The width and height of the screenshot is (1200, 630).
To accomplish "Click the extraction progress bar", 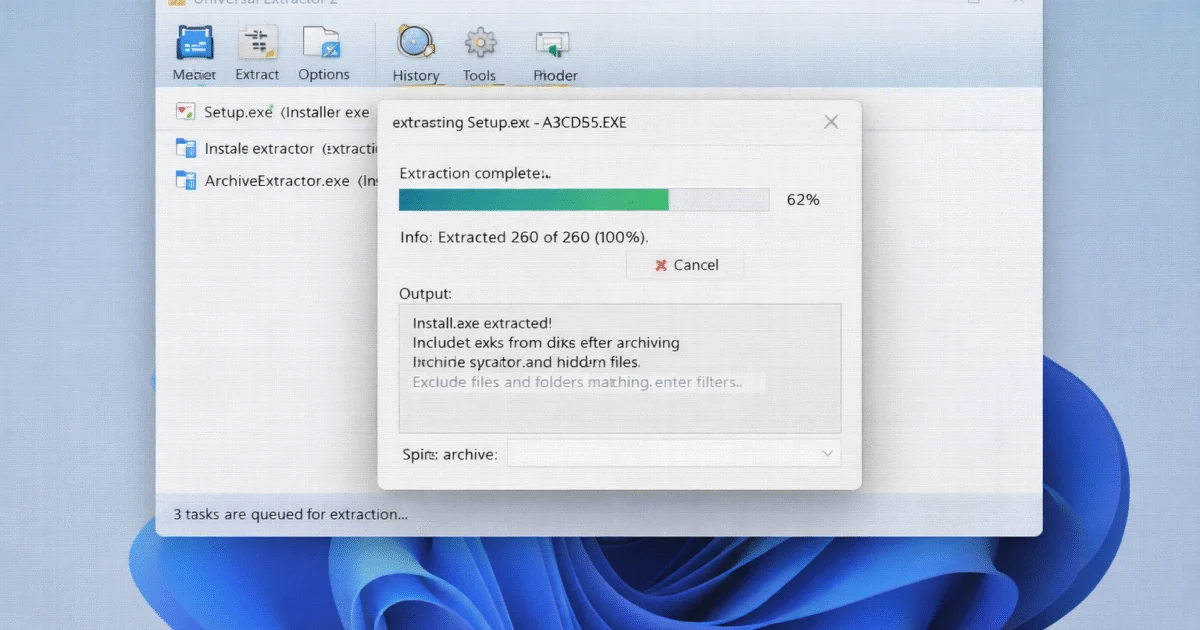I will click(584, 199).
